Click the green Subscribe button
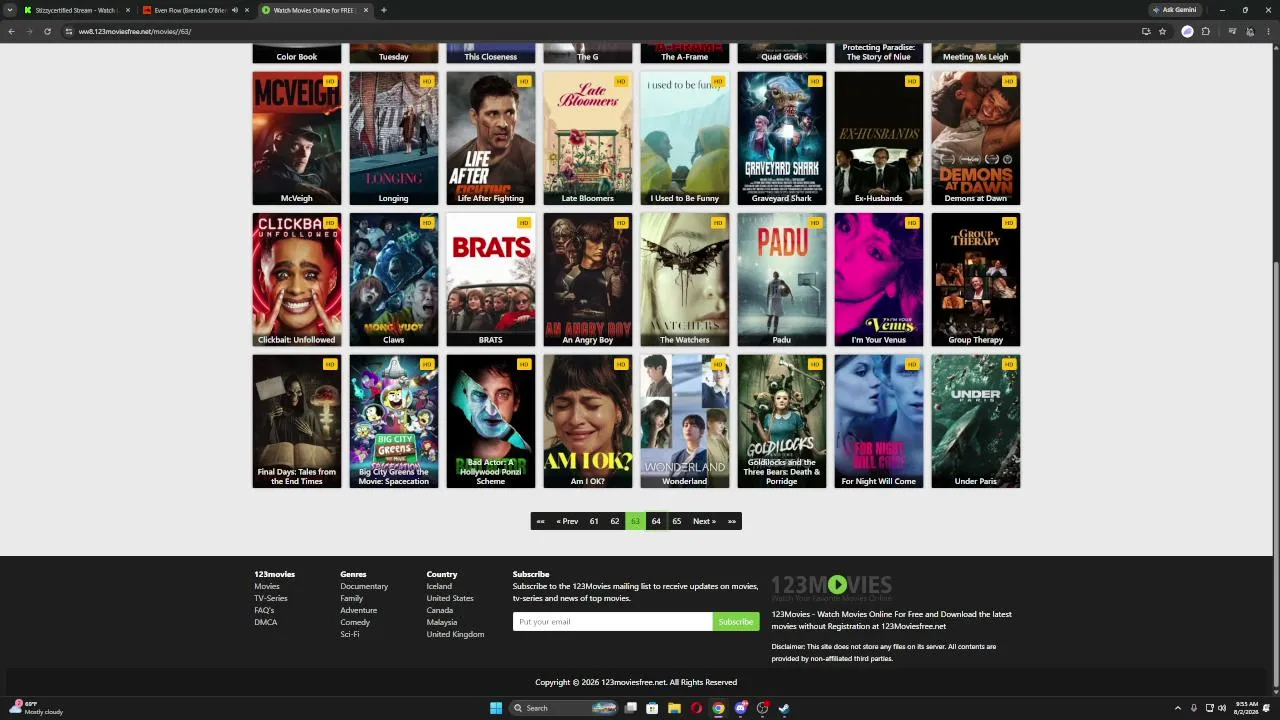Viewport: 1280px width, 720px height. point(736,622)
